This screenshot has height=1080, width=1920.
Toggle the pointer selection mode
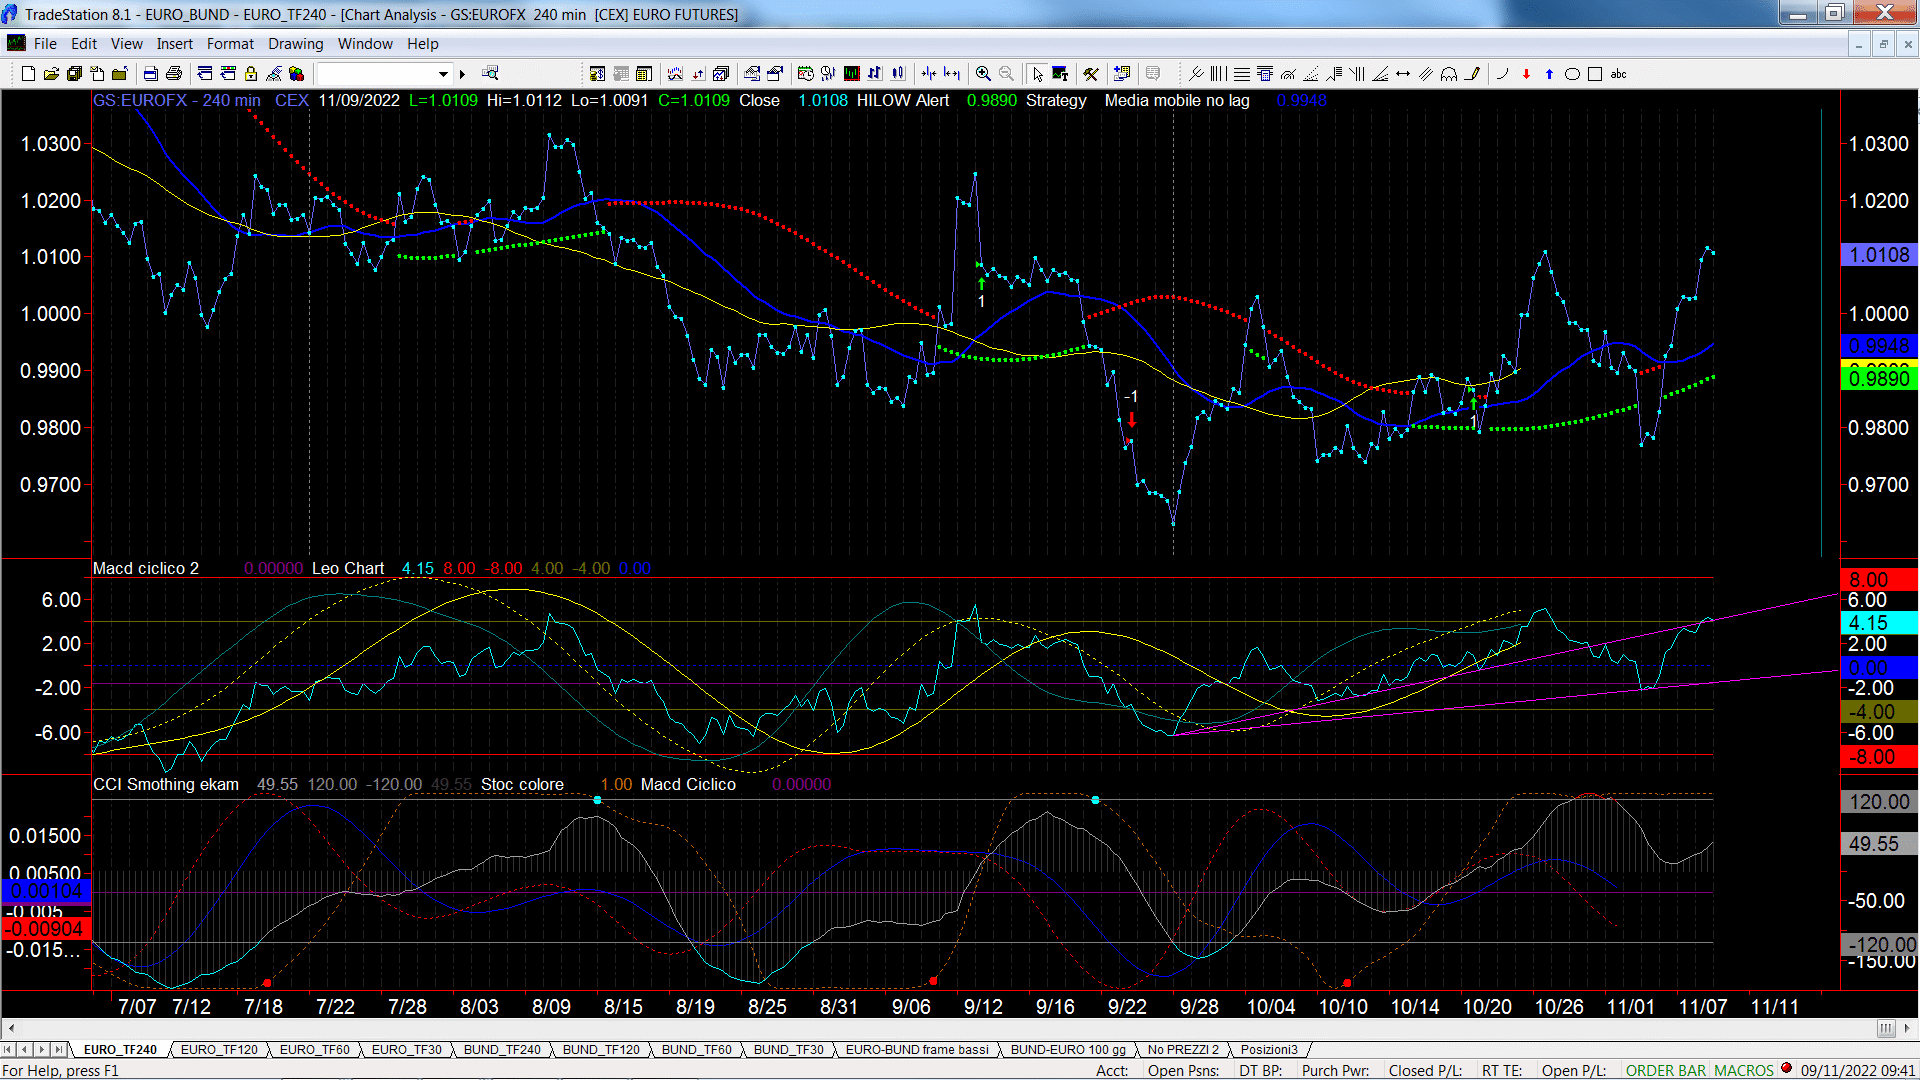coord(1037,73)
